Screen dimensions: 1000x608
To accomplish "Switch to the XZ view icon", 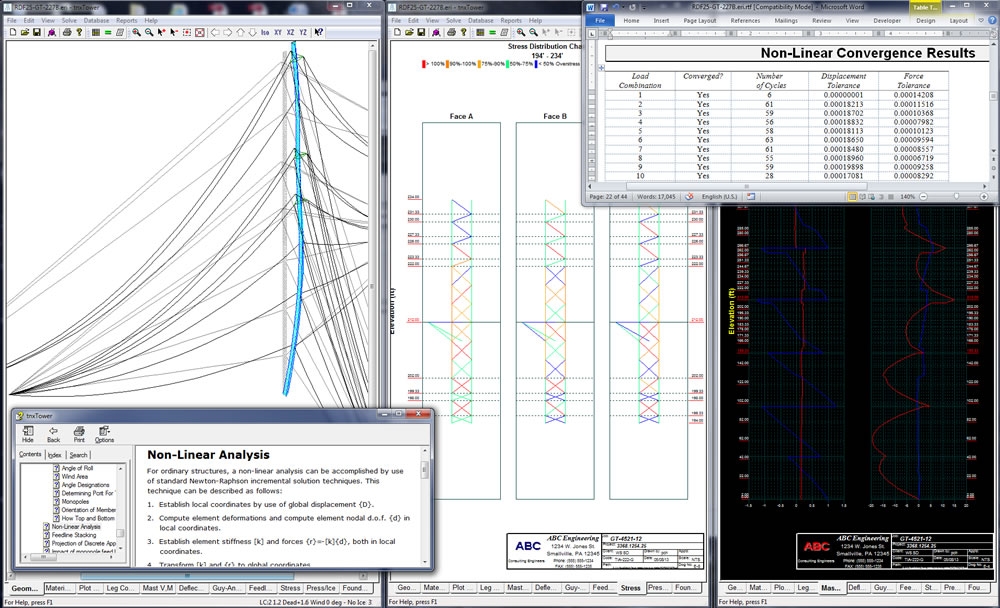I will 290,32.
